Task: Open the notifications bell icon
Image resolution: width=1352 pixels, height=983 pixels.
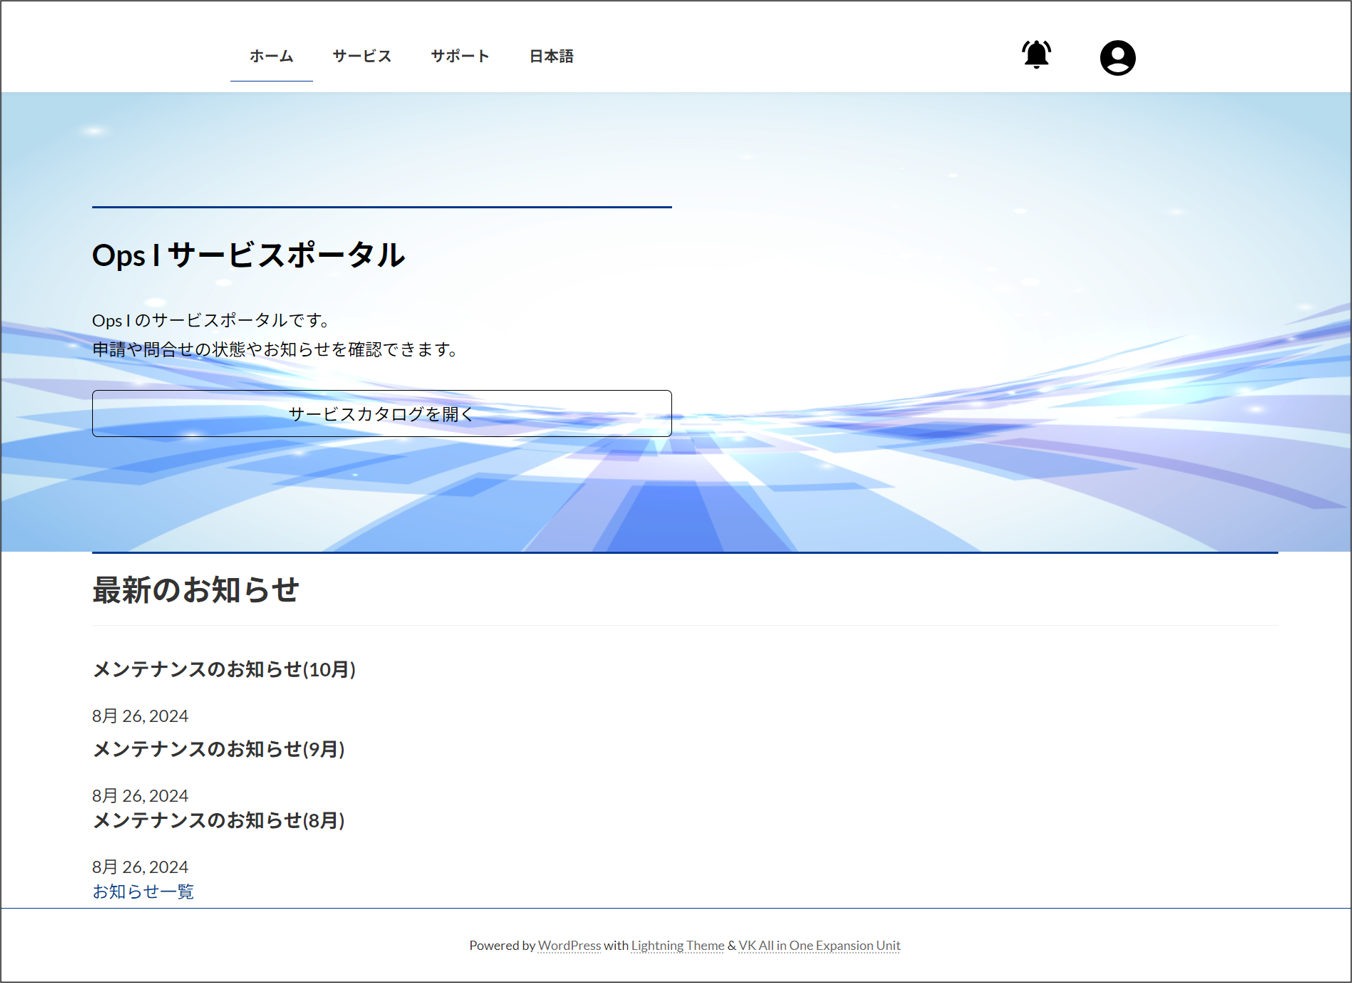Action: (x=1036, y=55)
